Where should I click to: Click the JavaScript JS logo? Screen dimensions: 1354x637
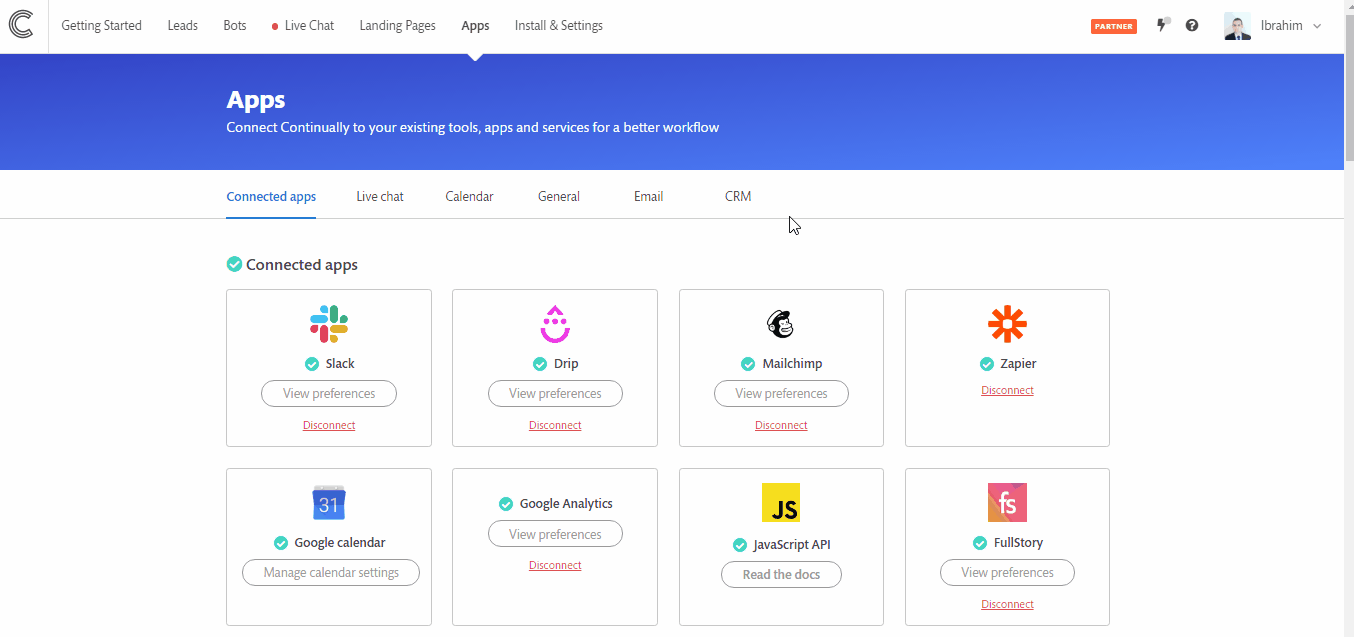point(781,503)
